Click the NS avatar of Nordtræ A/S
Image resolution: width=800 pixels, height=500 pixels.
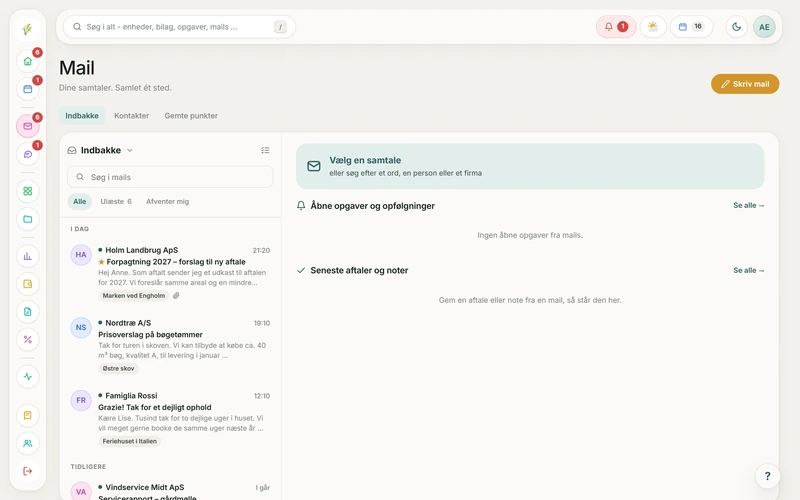(81, 328)
